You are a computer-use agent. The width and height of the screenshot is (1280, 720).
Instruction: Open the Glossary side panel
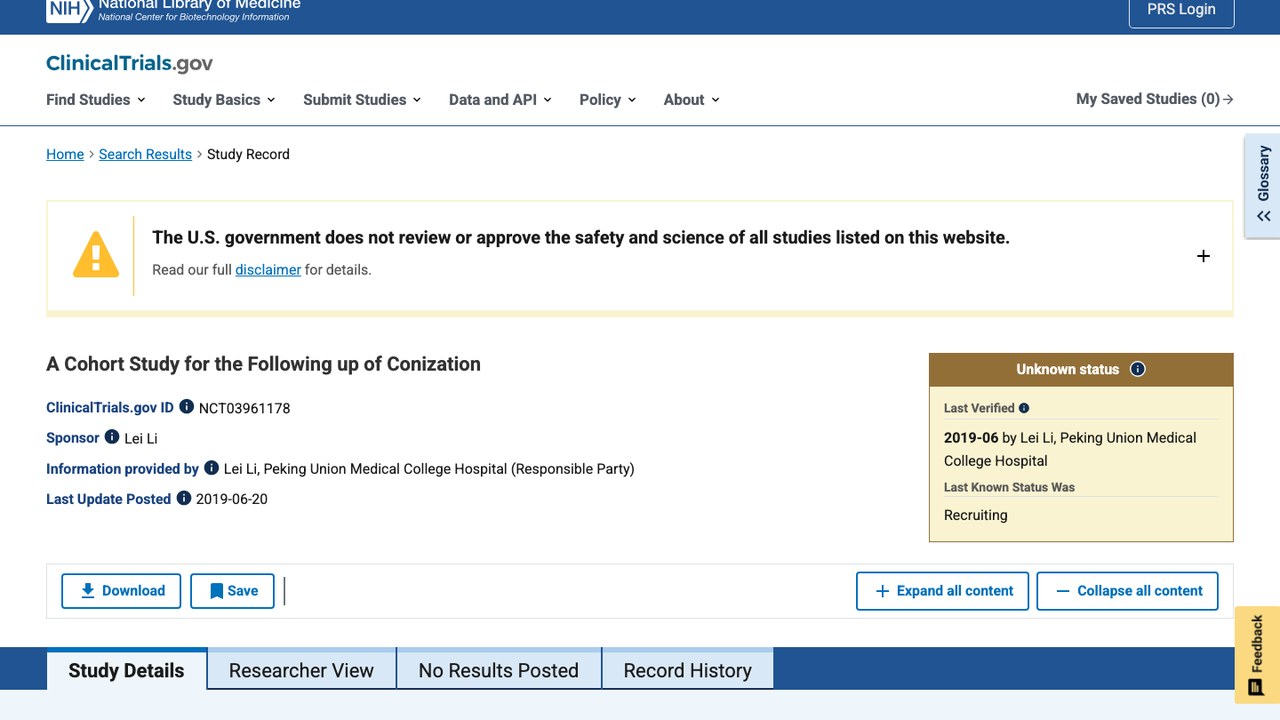1263,186
